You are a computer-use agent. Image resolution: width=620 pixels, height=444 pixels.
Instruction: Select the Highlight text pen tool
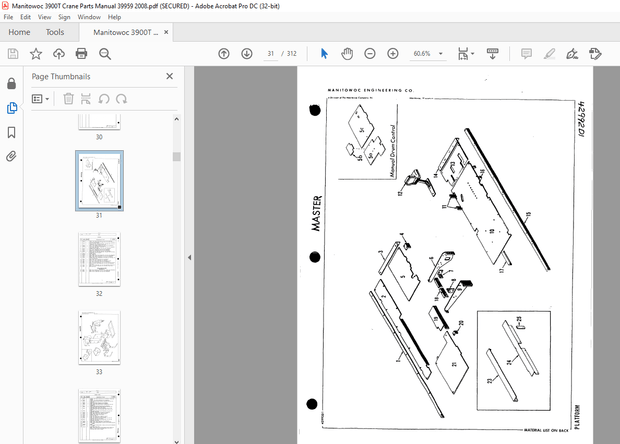click(549, 54)
